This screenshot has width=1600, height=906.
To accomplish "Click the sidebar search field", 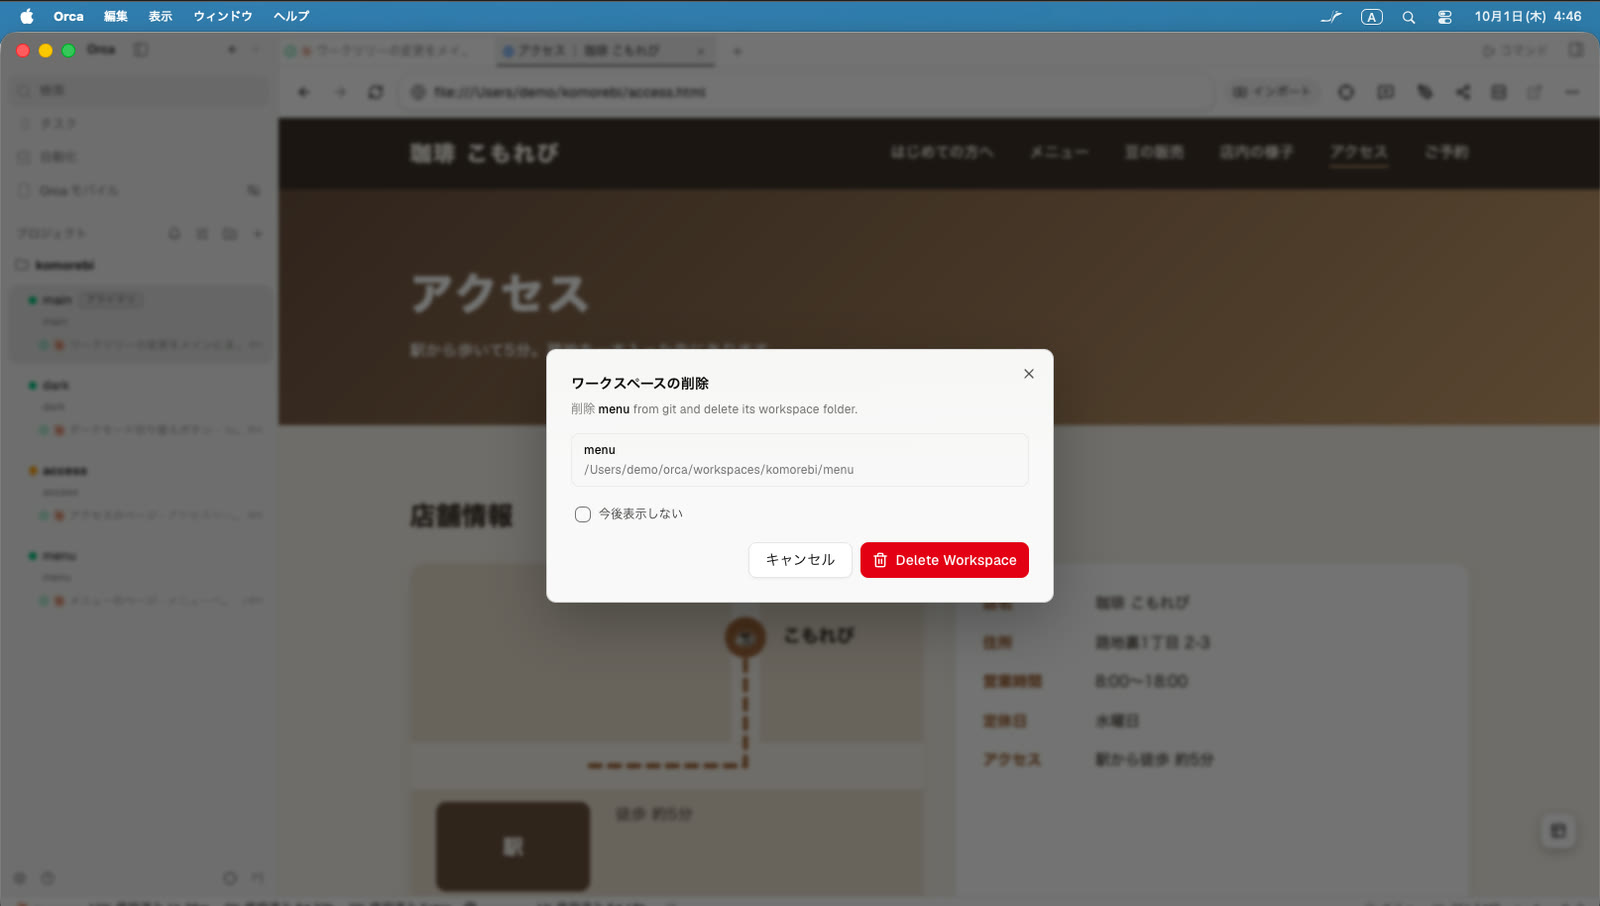I will 141,90.
